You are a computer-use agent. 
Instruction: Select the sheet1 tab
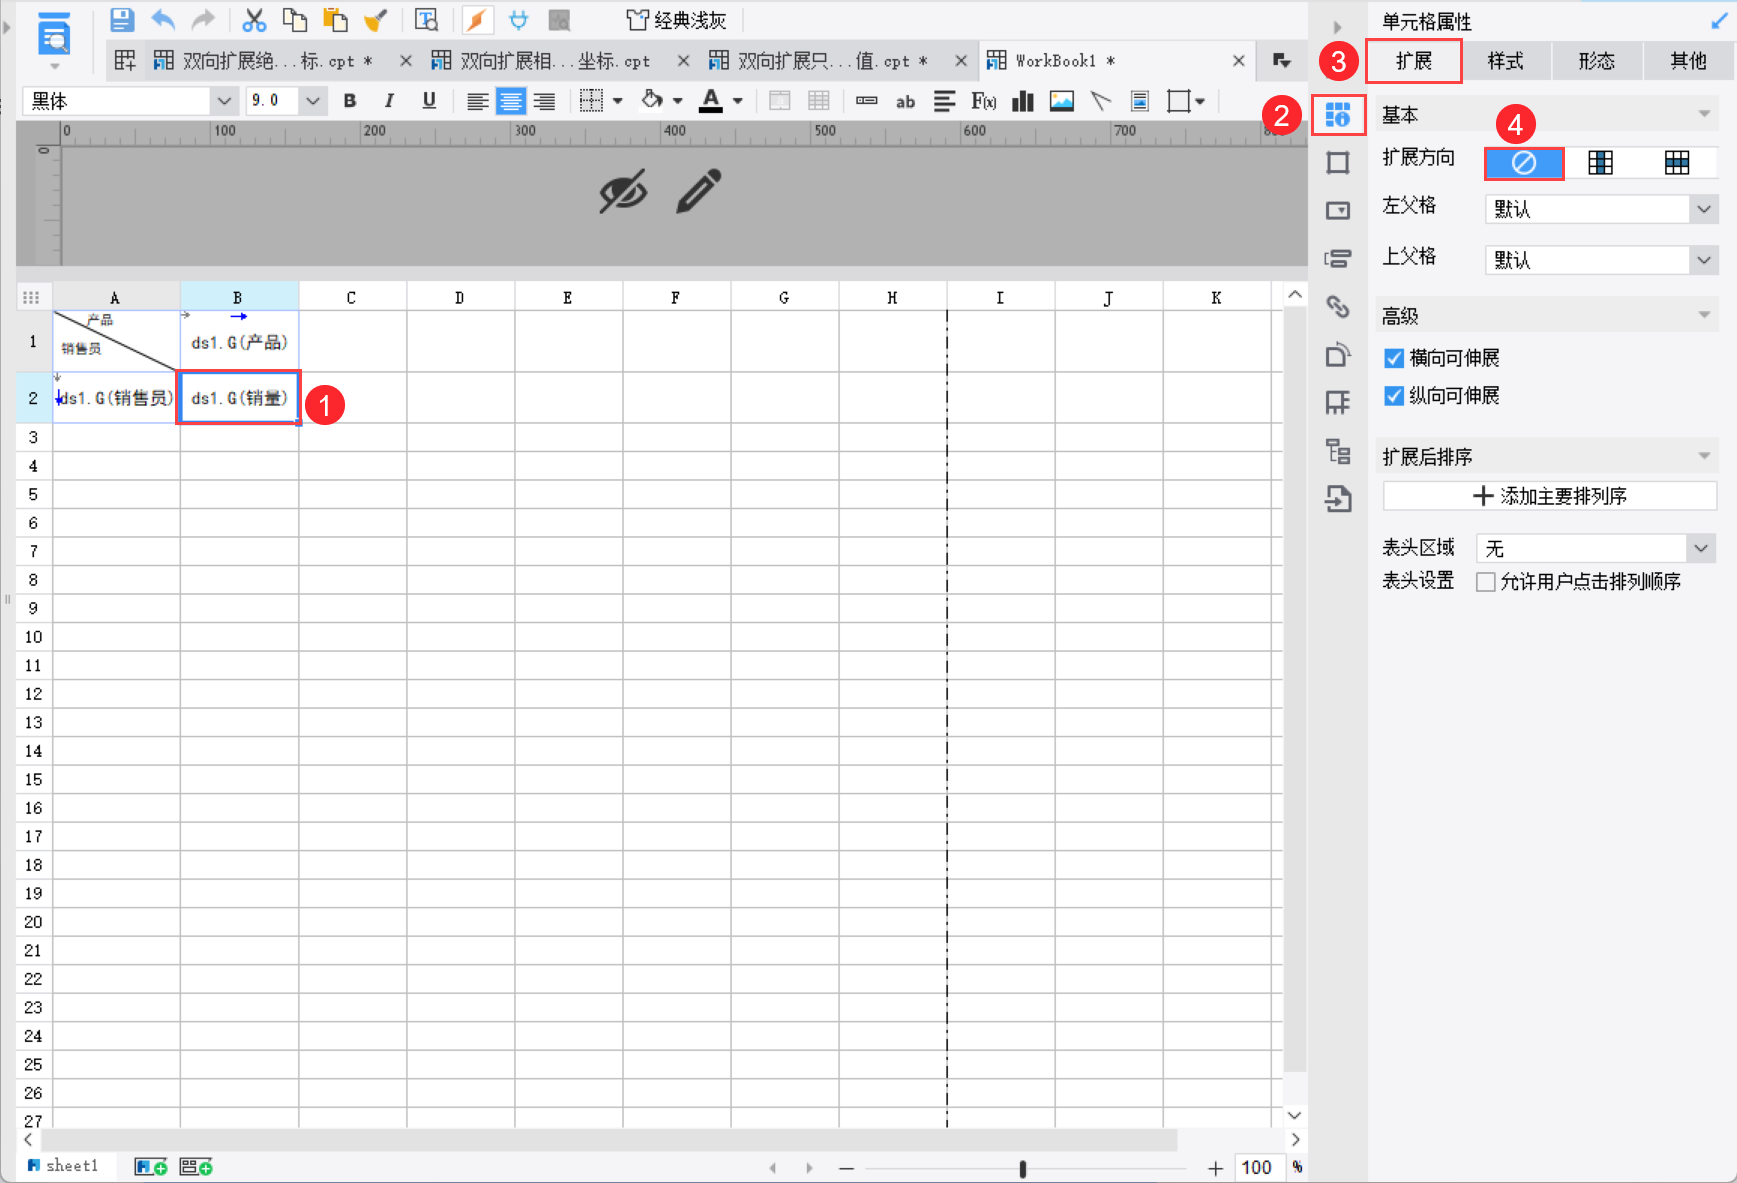coord(63,1166)
